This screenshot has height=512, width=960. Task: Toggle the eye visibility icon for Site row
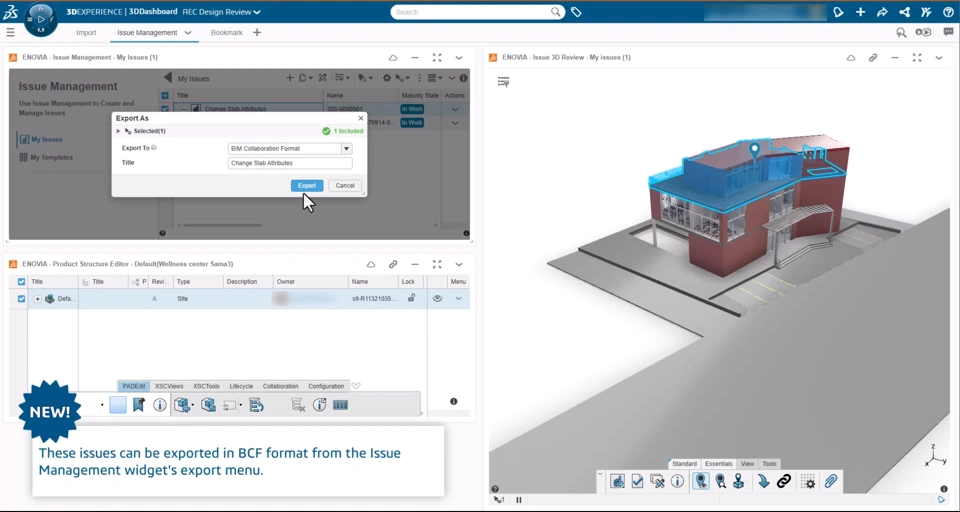(437, 298)
